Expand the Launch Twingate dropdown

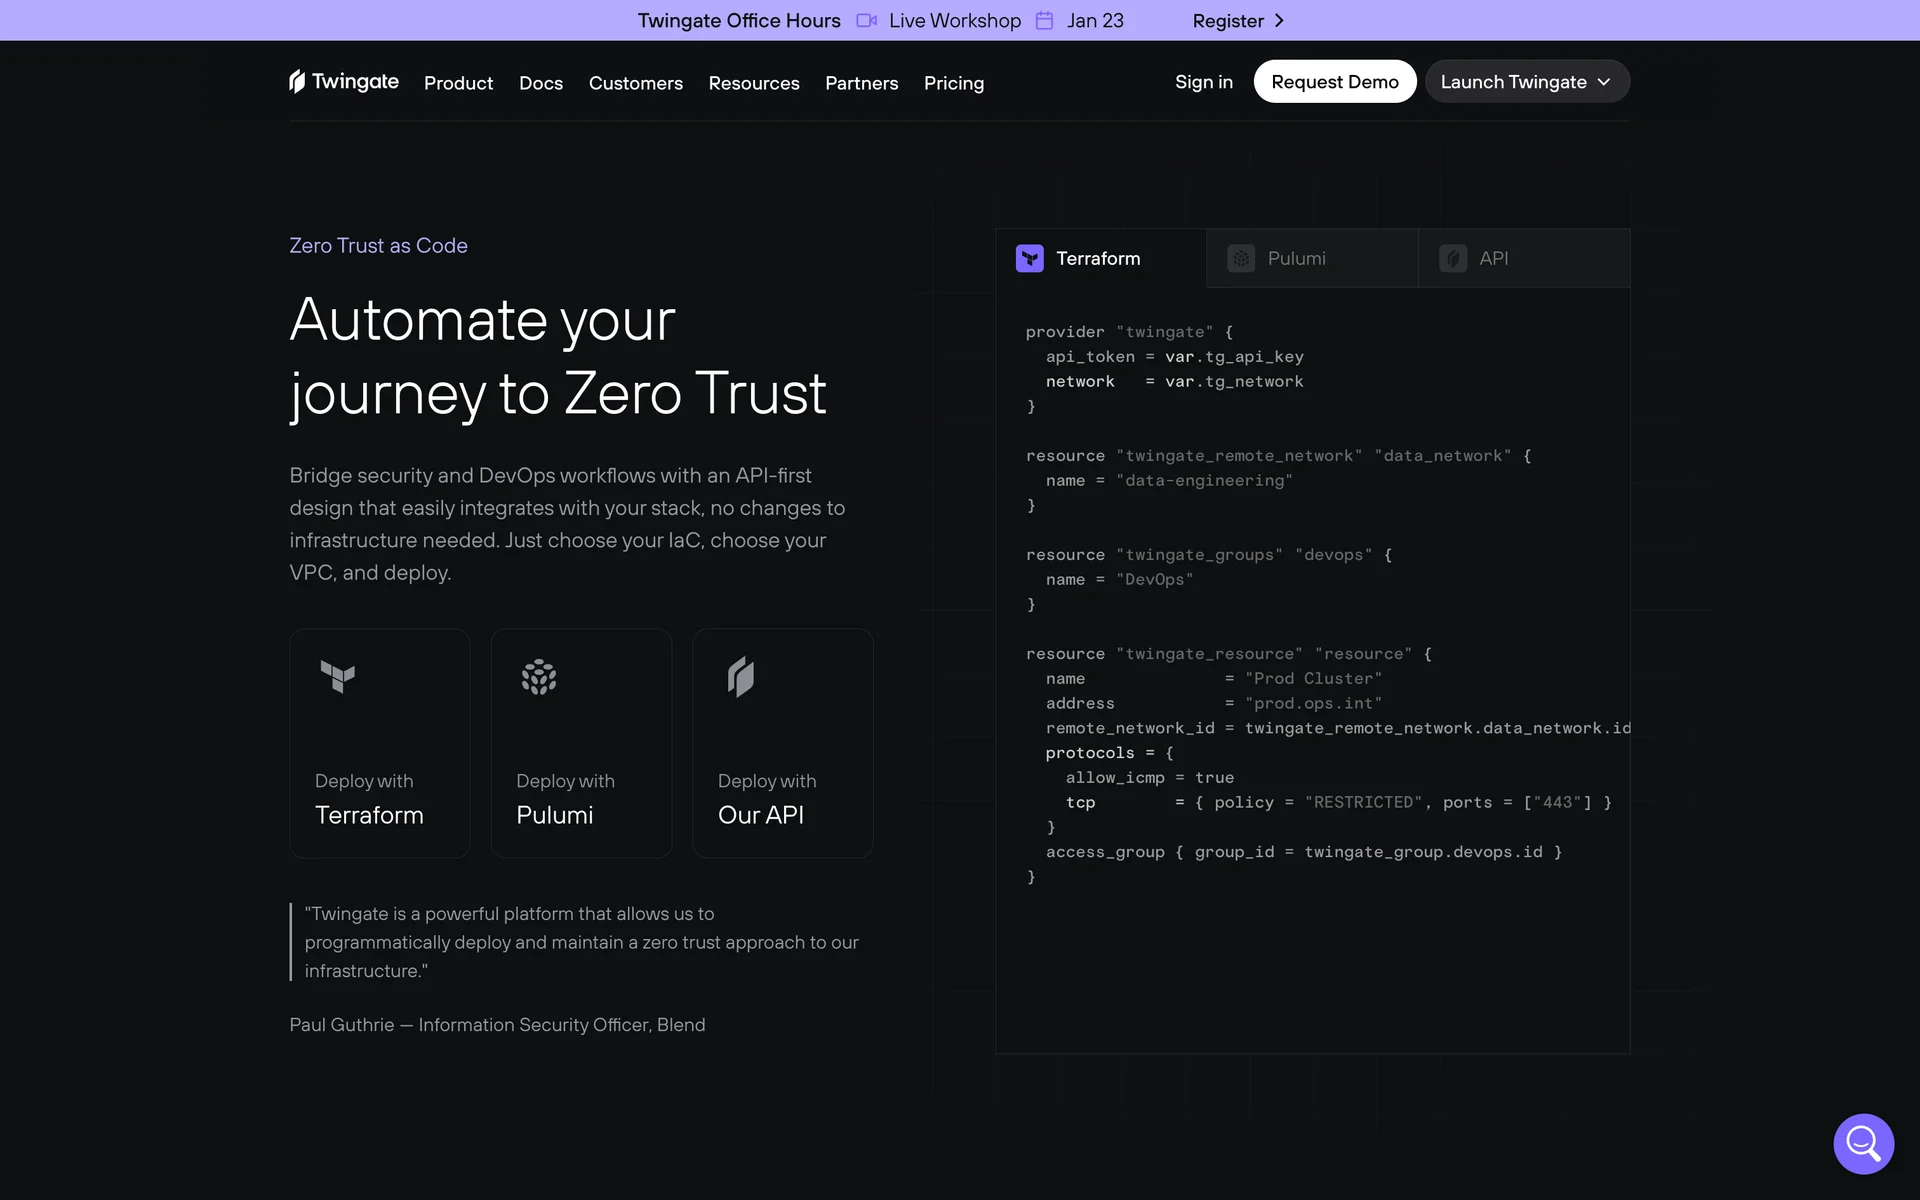click(1526, 82)
